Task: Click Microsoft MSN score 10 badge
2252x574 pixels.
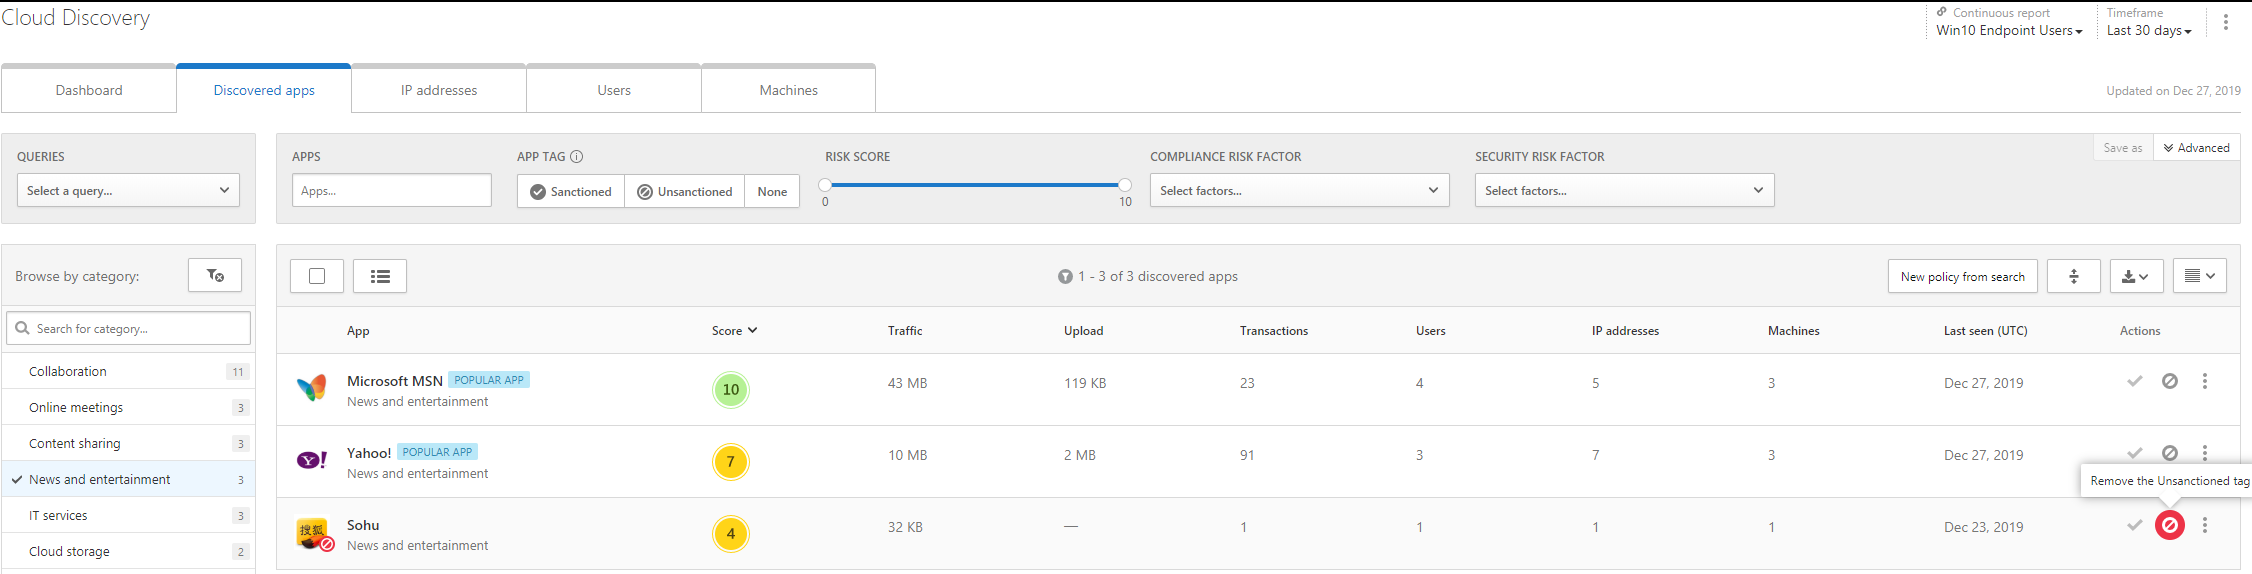Action: click(x=731, y=389)
